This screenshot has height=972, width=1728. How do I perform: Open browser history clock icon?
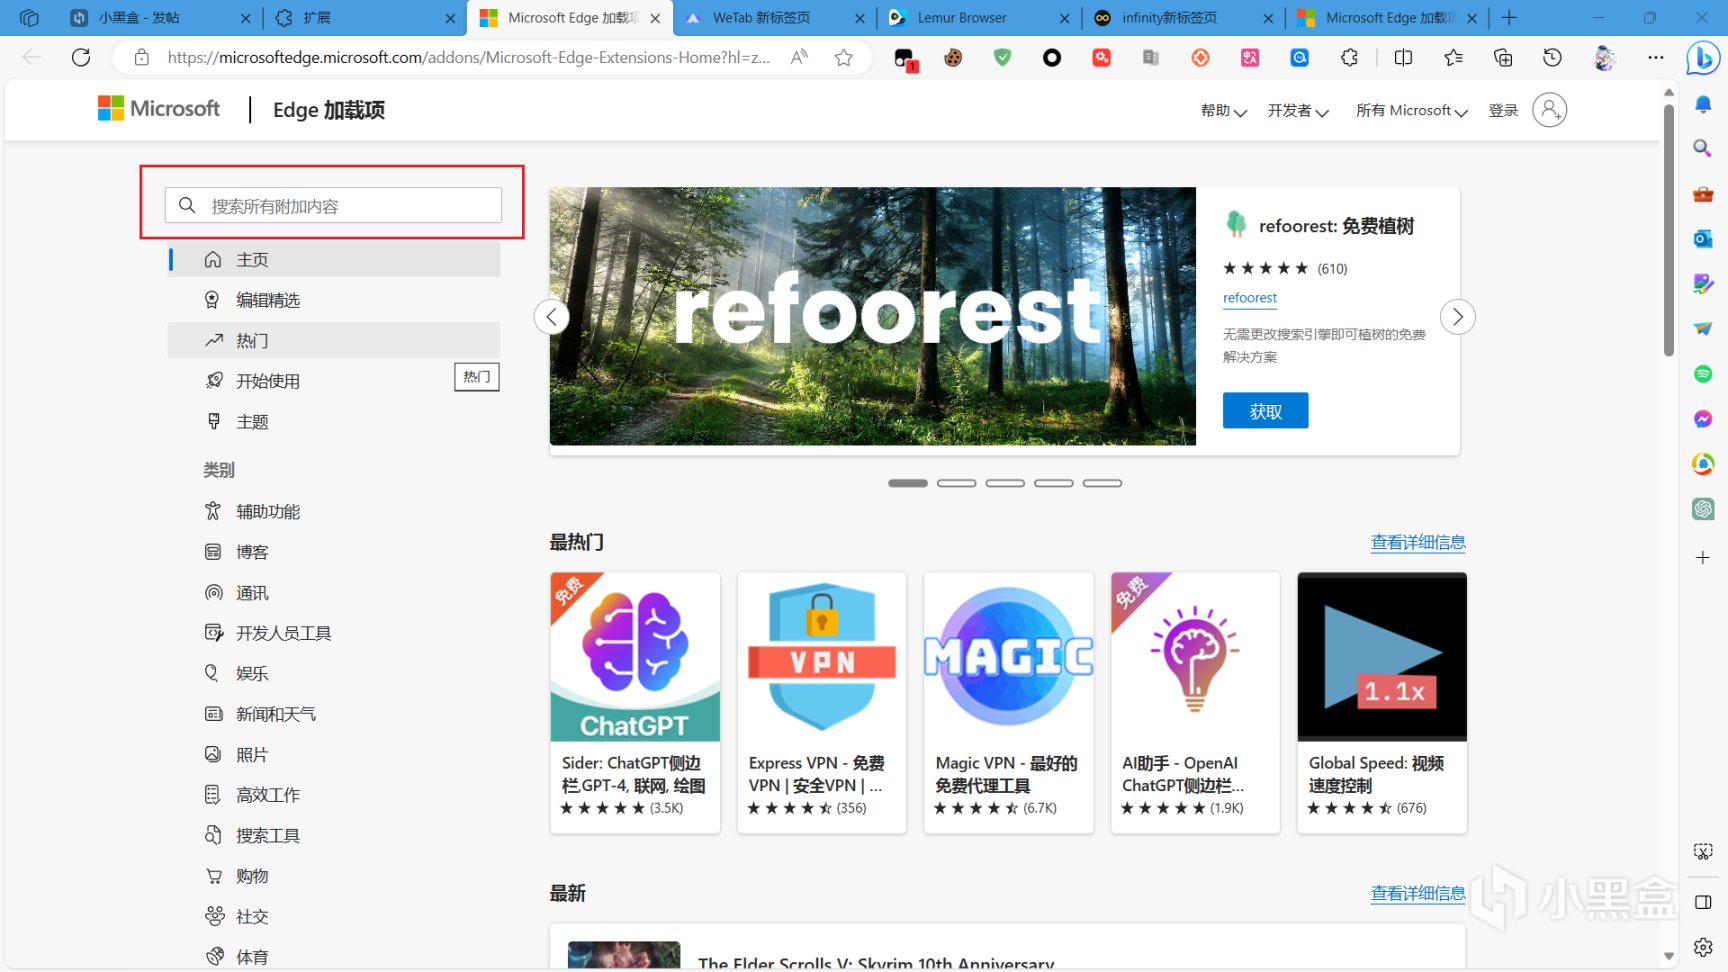pyautogui.click(x=1552, y=58)
